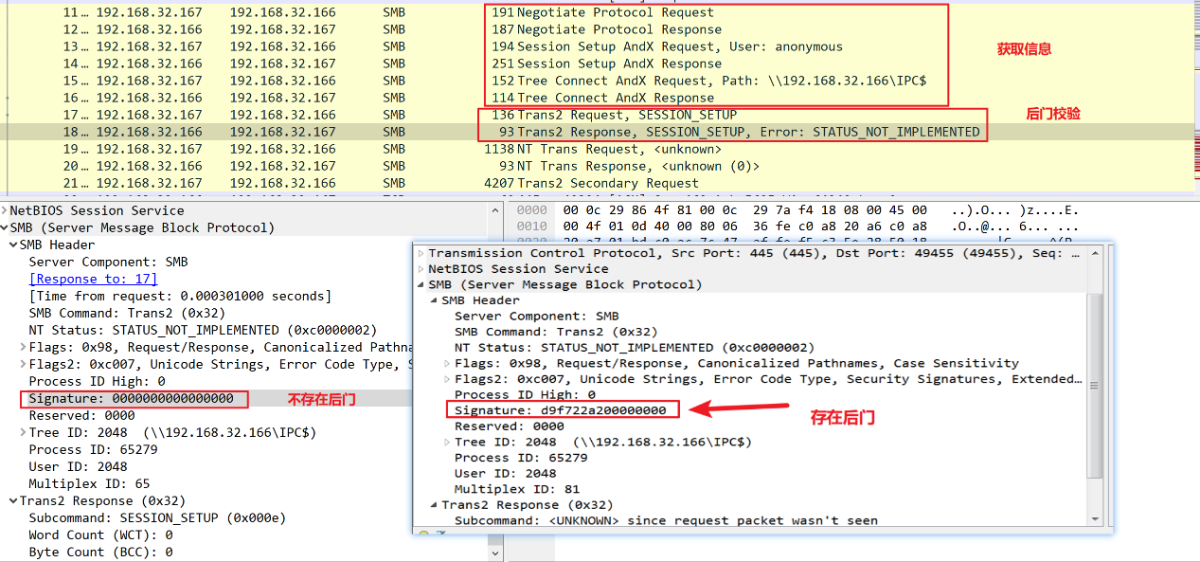
Task: Select packet 16 Tree Connect AndX Response
Action: tap(600, 98)
